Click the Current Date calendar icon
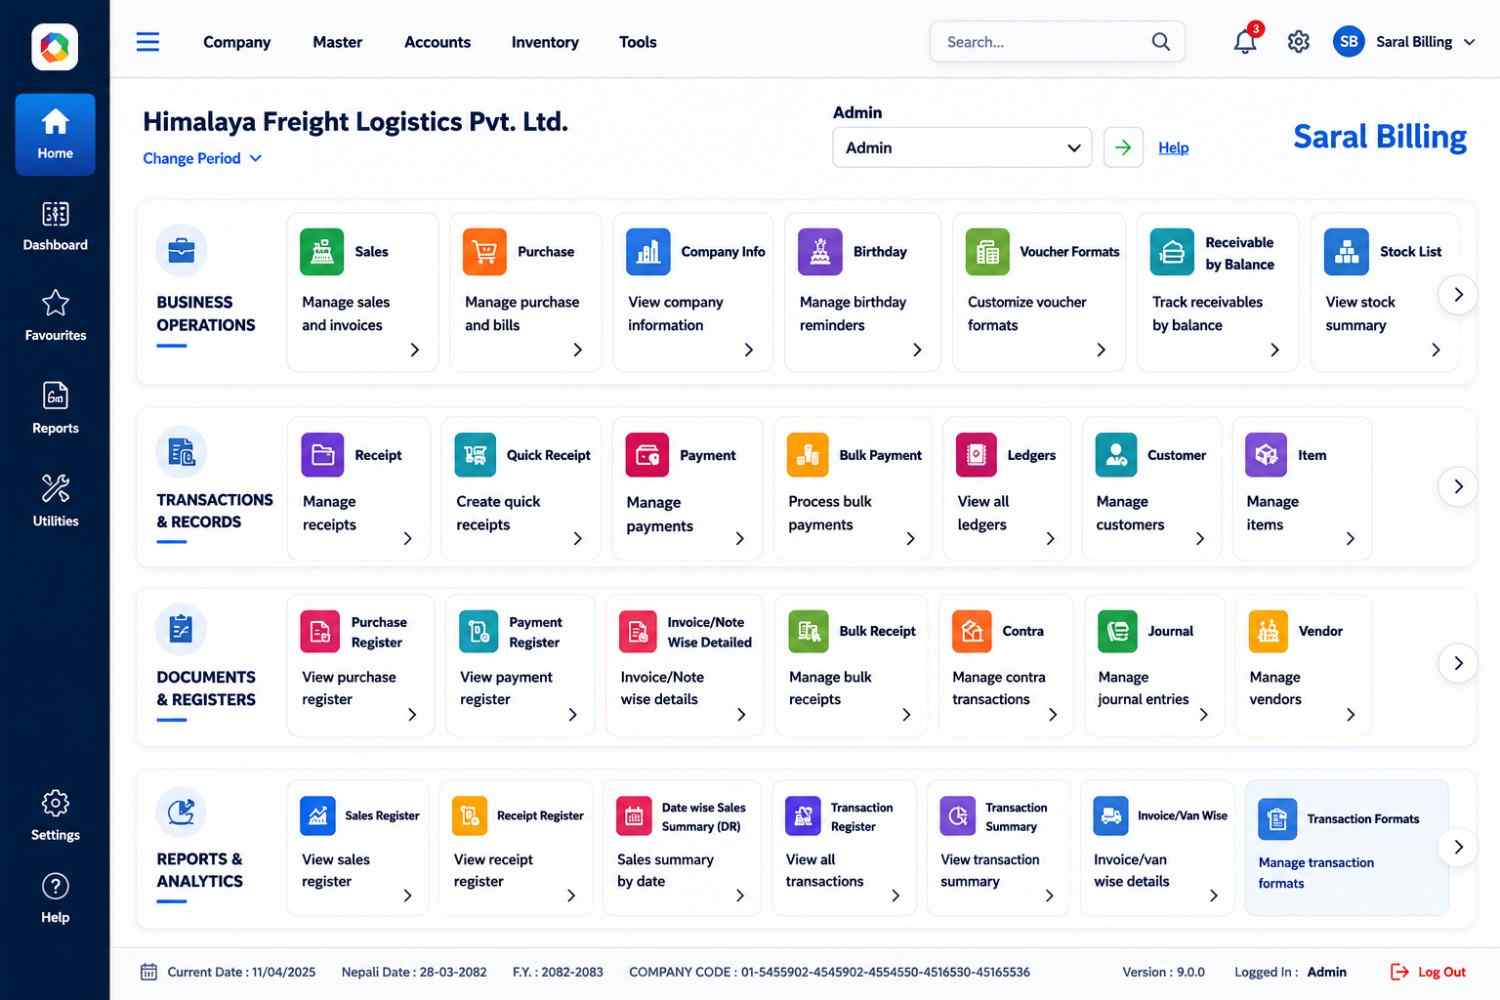 (149, 972)
